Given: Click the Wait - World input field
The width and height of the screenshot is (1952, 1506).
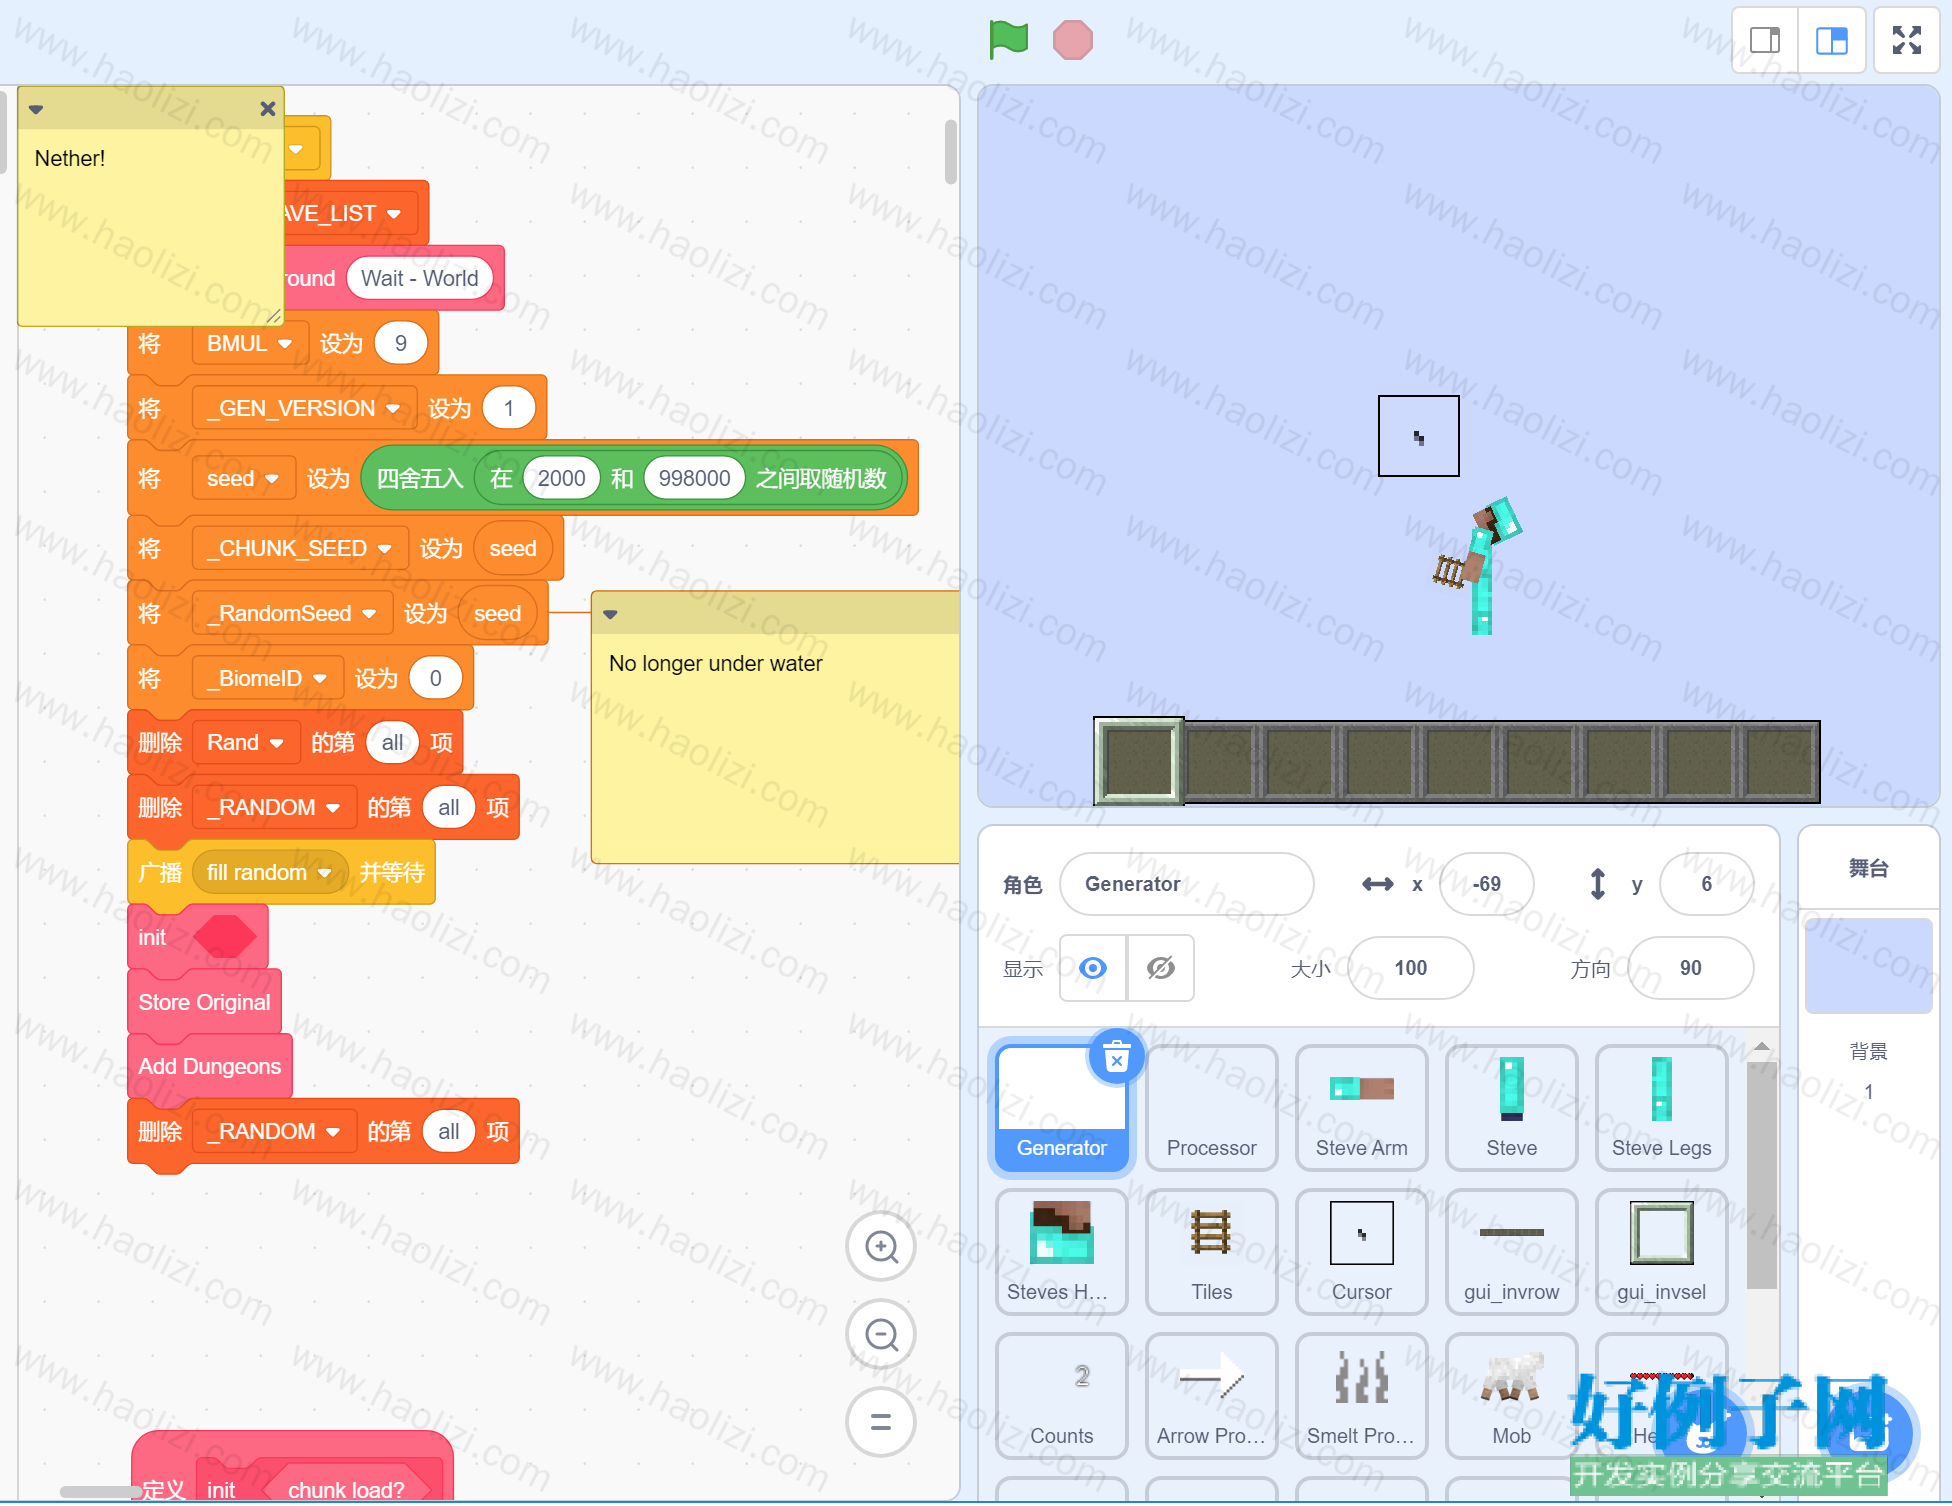Looking at the screenshot, I should 420,279.
